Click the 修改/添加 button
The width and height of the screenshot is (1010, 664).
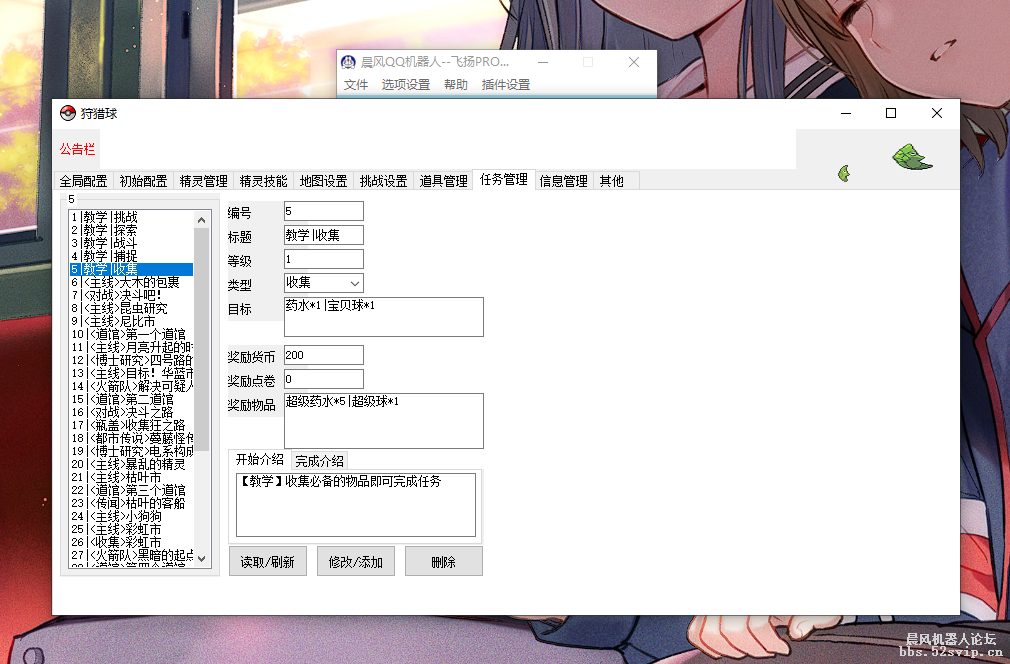355,560
